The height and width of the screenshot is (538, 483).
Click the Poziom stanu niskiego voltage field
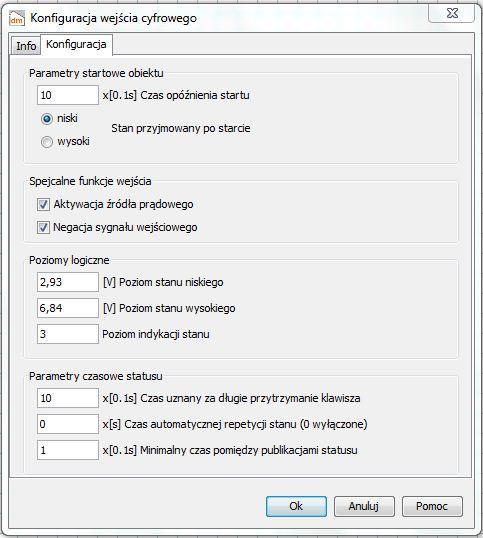pos(68,282)
